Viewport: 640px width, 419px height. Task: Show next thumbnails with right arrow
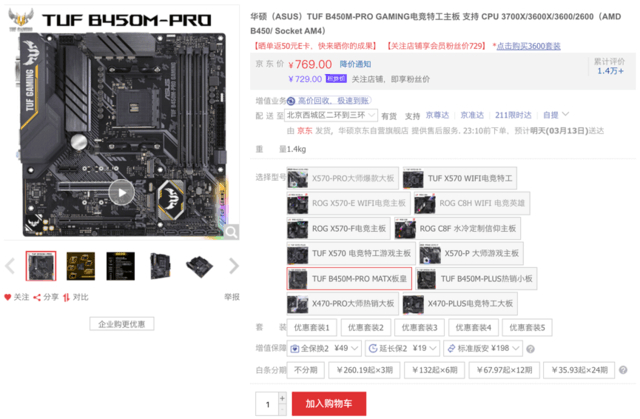pyautogui.click(x=234, y=266)
